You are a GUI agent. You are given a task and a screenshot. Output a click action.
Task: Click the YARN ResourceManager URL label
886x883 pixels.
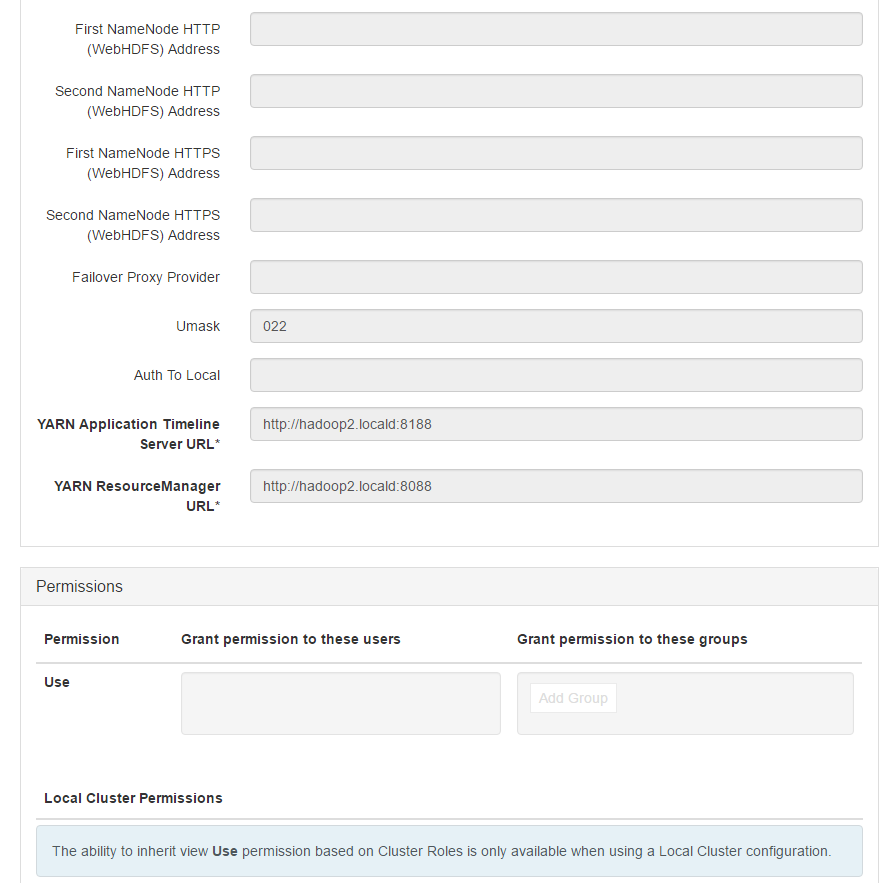138,496
